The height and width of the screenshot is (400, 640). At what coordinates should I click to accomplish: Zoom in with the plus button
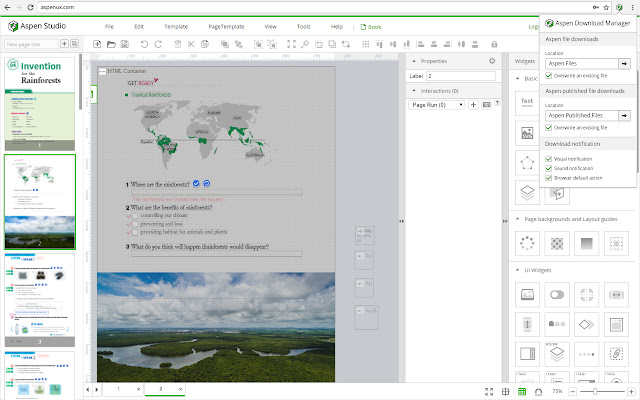[631, 391]
